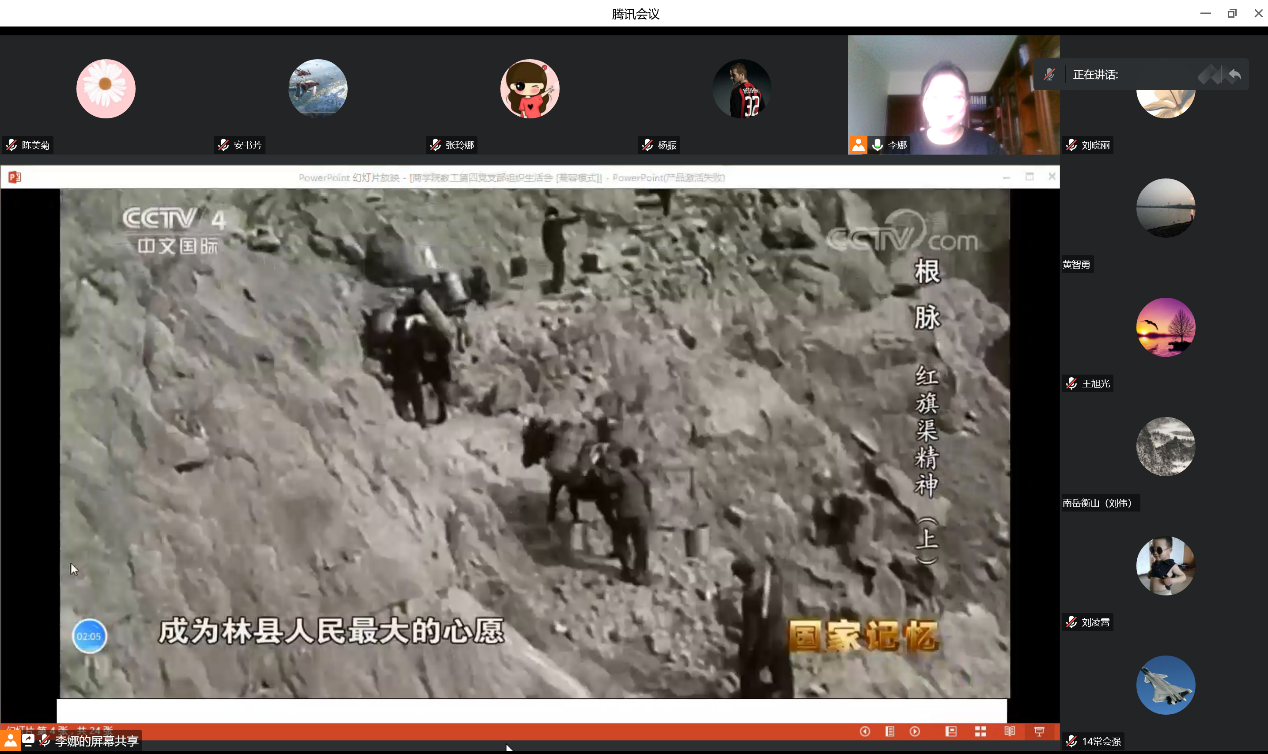Screen dimensions: 1268x754
Task: Select the fighter jet avatar participant
Action: [x=1166, y=685]
